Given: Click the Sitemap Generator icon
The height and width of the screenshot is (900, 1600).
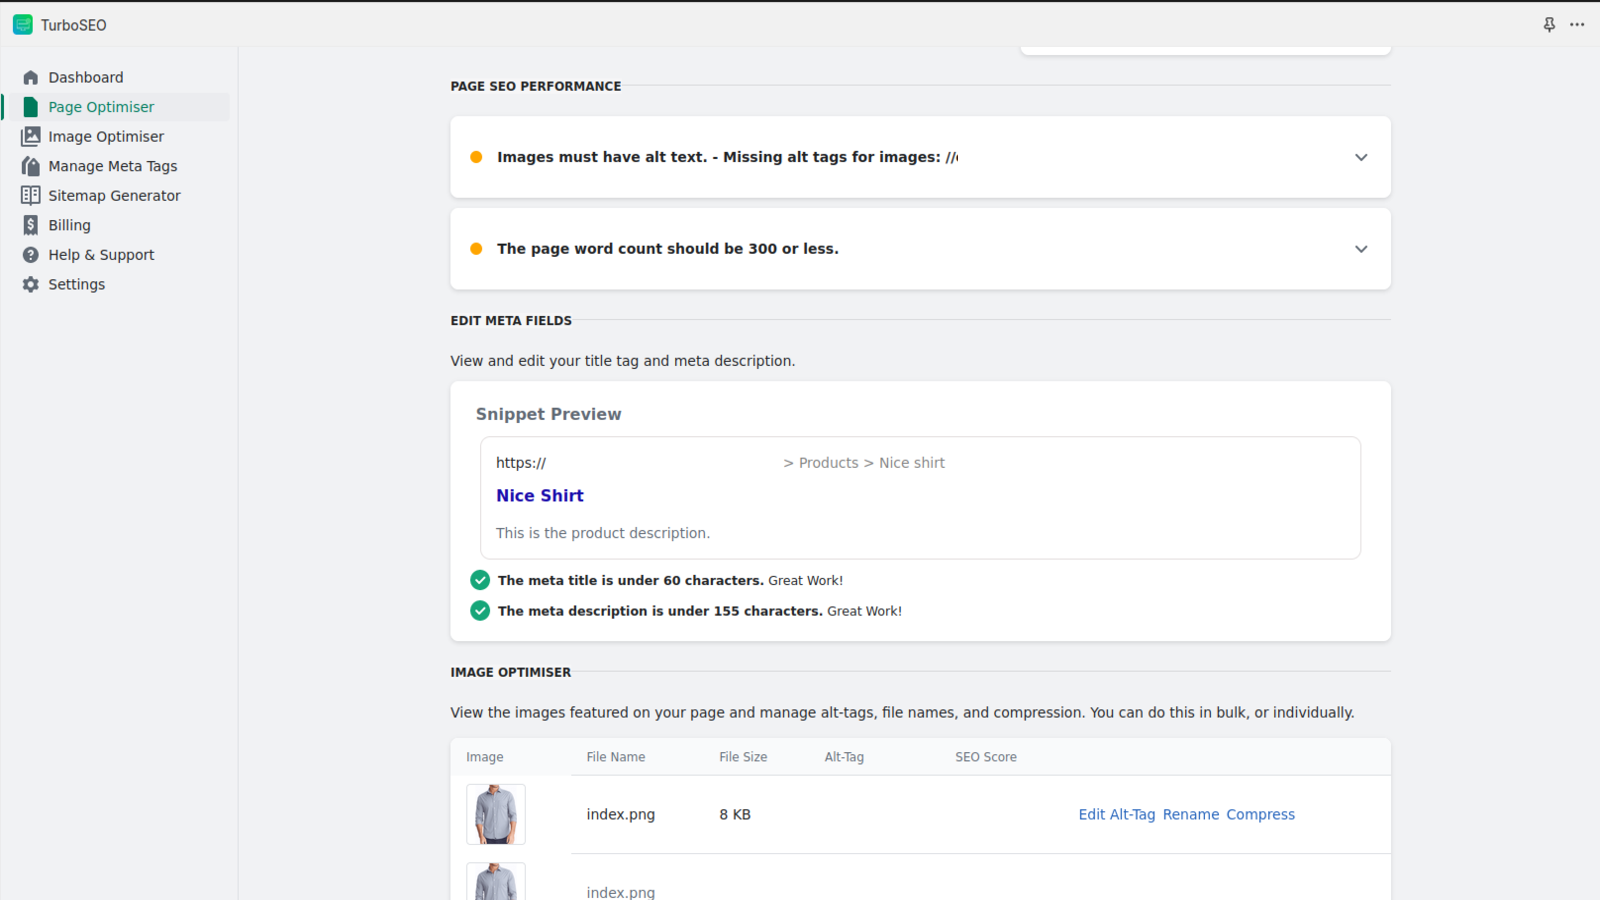Looking at the screenshot, I should tap(31, 196).
